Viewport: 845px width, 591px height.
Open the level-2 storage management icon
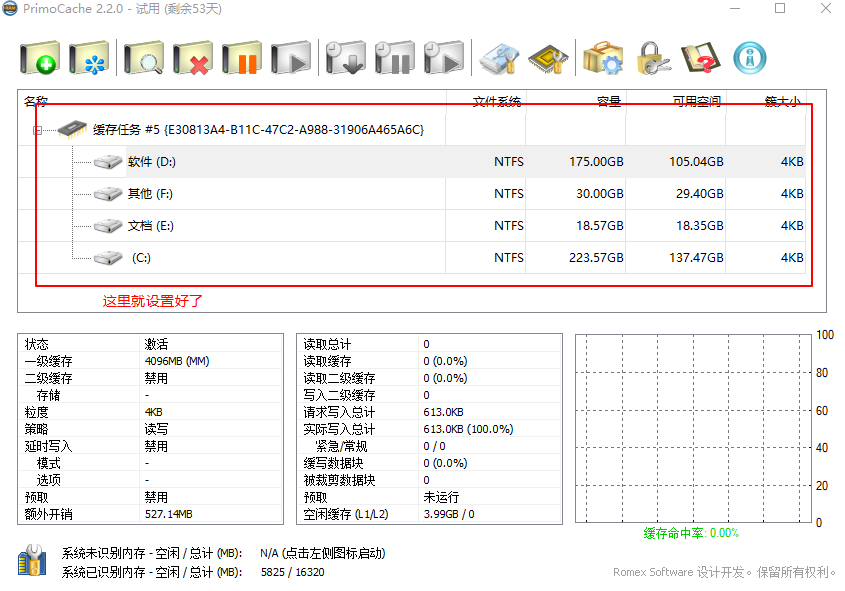coord(500,58)
